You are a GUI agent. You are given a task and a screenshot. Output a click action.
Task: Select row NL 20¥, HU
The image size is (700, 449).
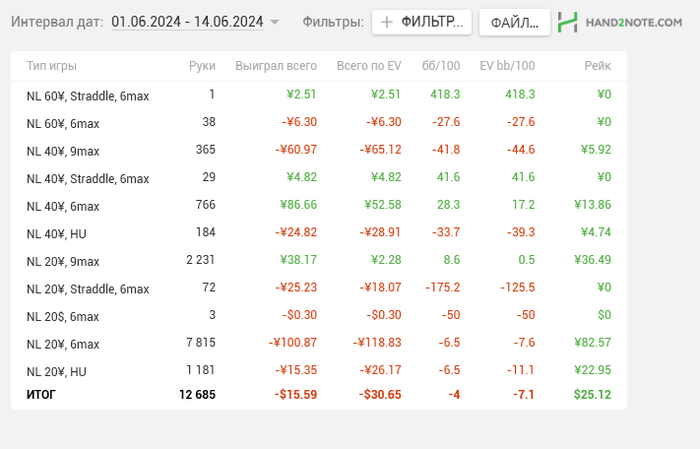319,371
